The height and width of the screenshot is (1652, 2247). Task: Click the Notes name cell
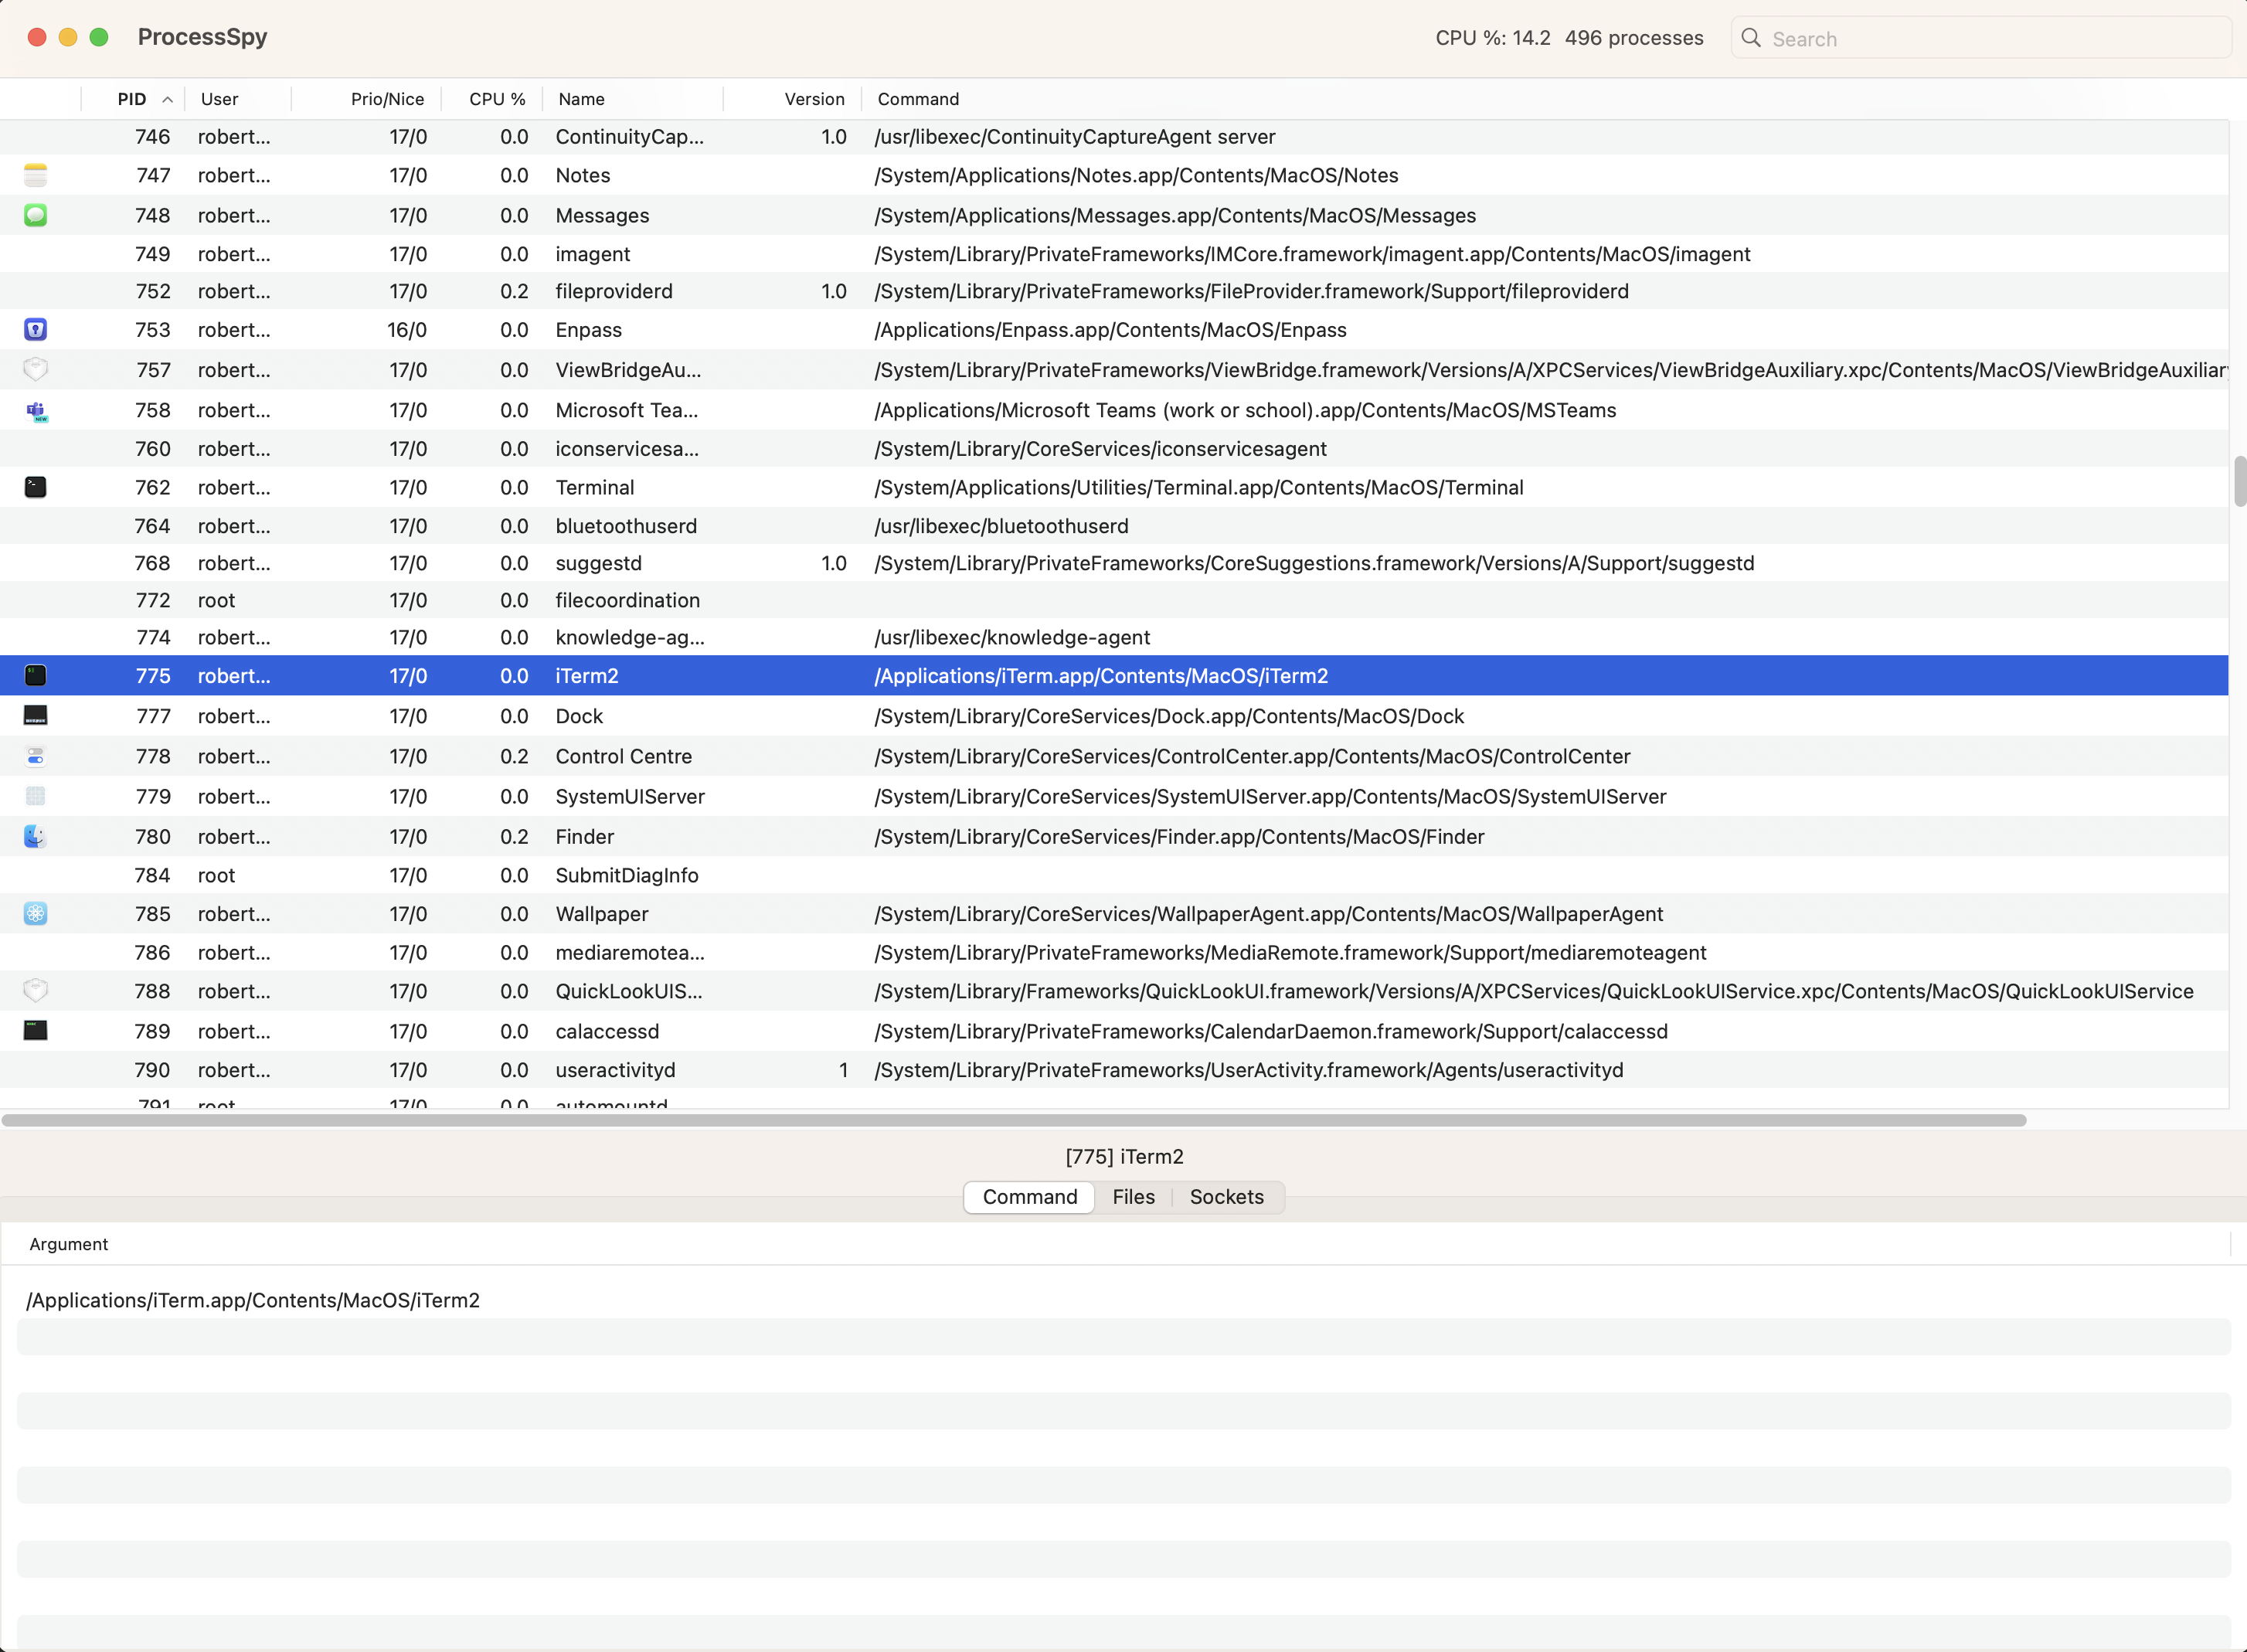[x=583, y=175]
